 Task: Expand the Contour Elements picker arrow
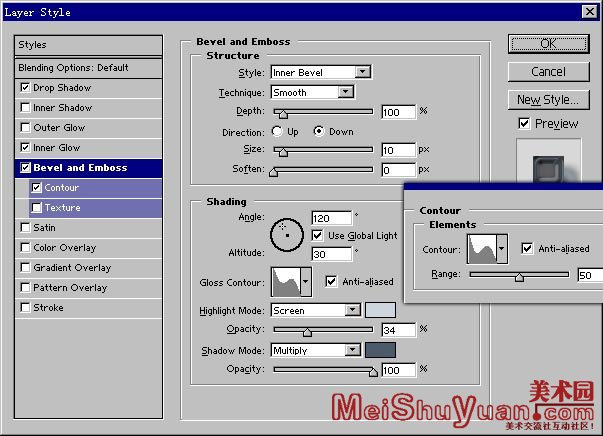coord(502,249)
